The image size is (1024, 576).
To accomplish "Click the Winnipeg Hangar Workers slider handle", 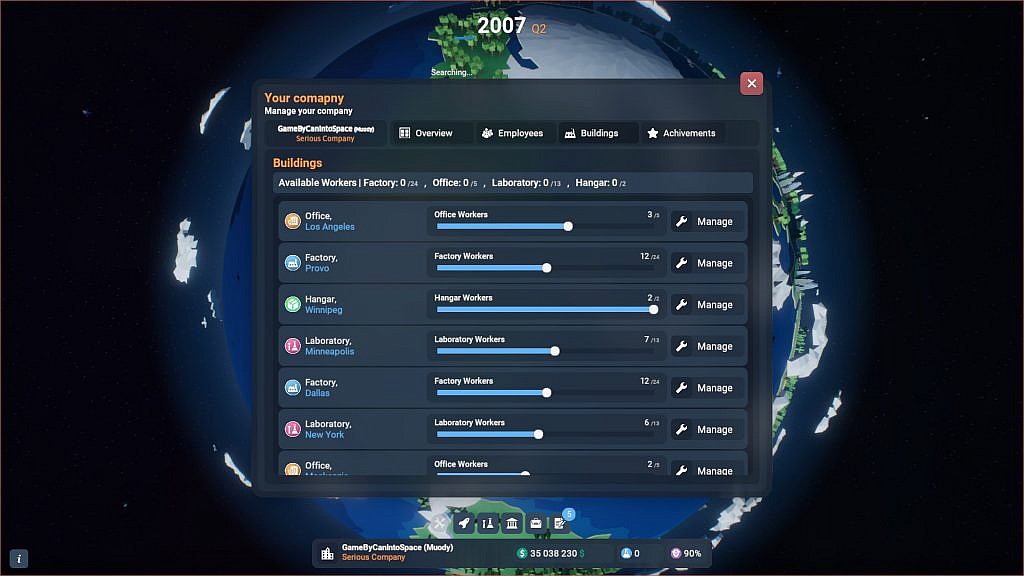I will coord(653,310).
